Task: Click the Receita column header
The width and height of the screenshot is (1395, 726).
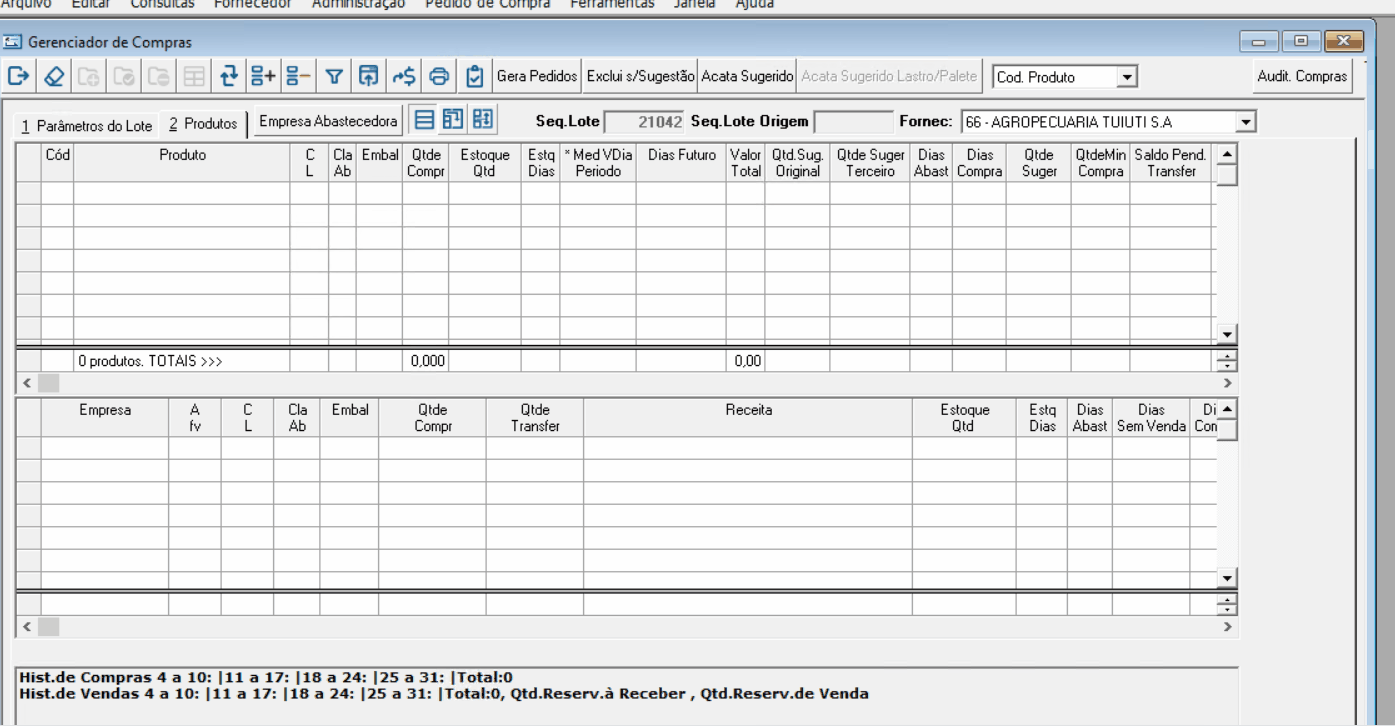Action: 748,417
